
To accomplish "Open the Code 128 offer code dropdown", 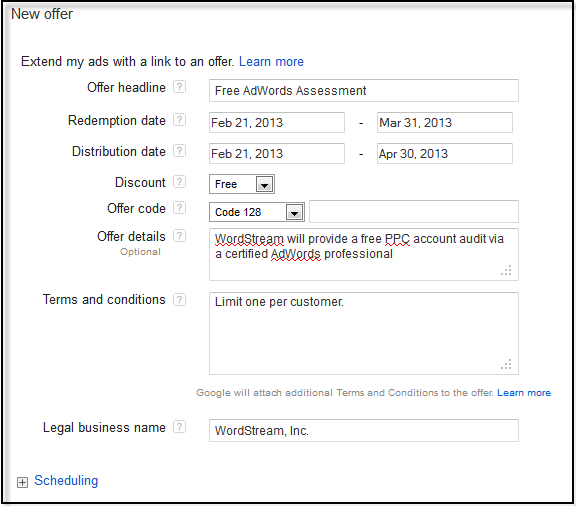I will tap(257, 212).
